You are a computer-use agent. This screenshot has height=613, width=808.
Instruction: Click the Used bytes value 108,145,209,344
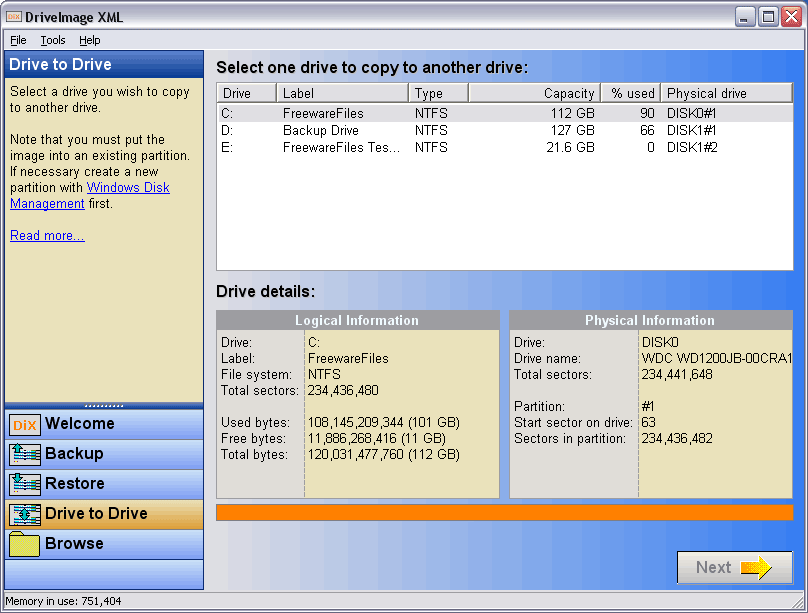pos(383,422)
